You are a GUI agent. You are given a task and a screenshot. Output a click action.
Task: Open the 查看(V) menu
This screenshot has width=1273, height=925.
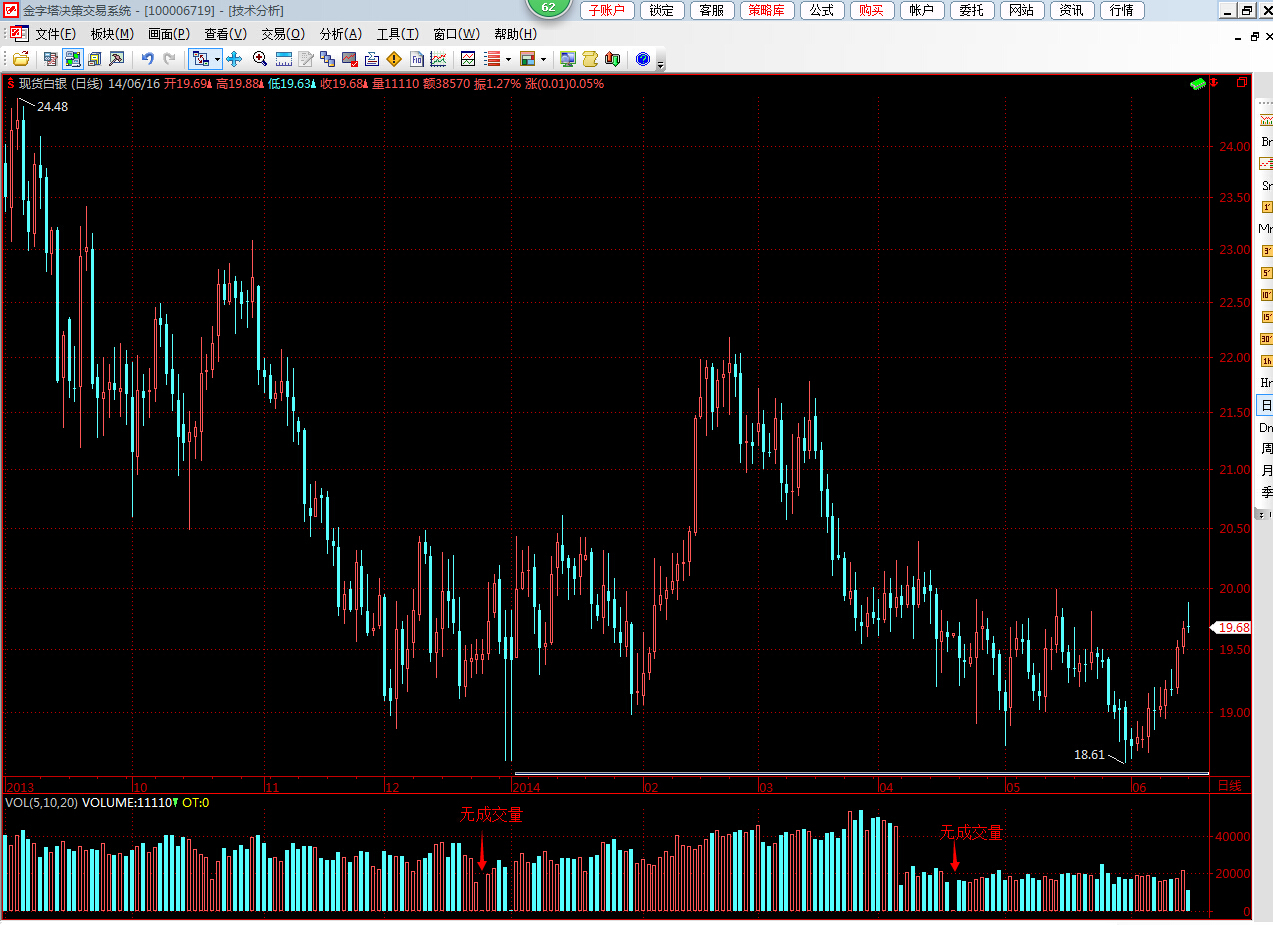pyautogui.click(x=225, y=34)
